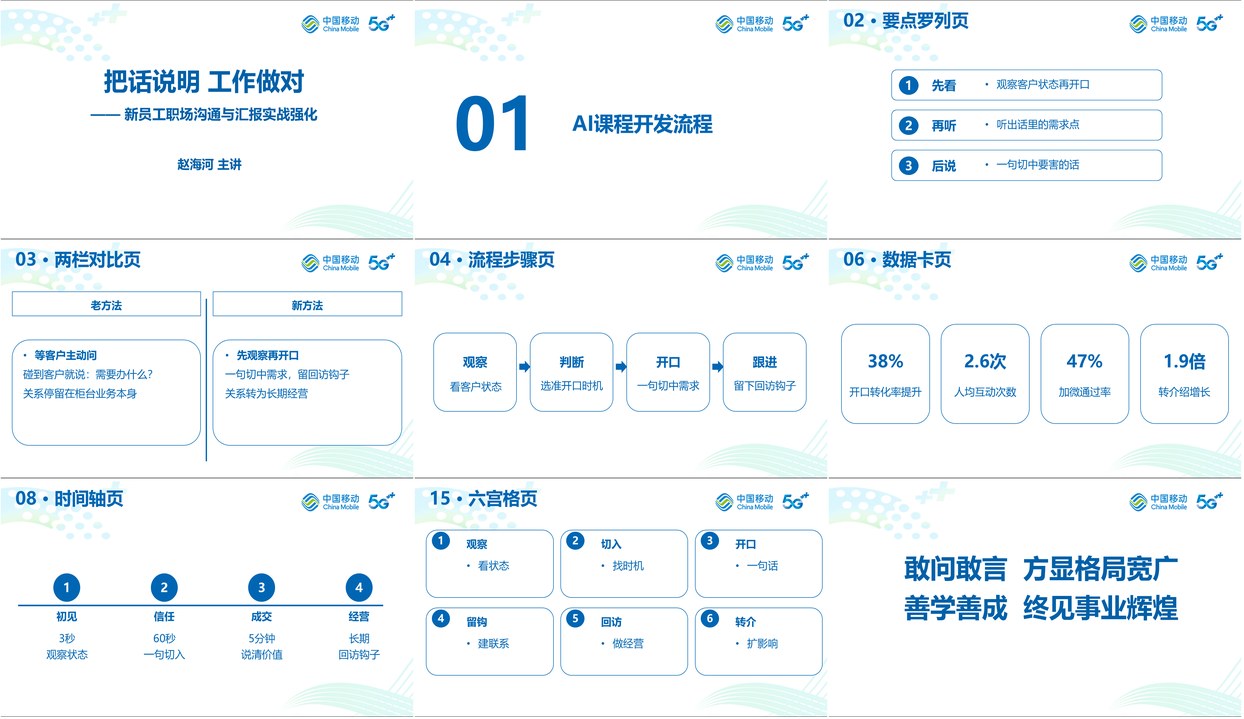1244x719 pixels.
Task: Click the China Mobile logo on the title slide
Action: [331, 24]
